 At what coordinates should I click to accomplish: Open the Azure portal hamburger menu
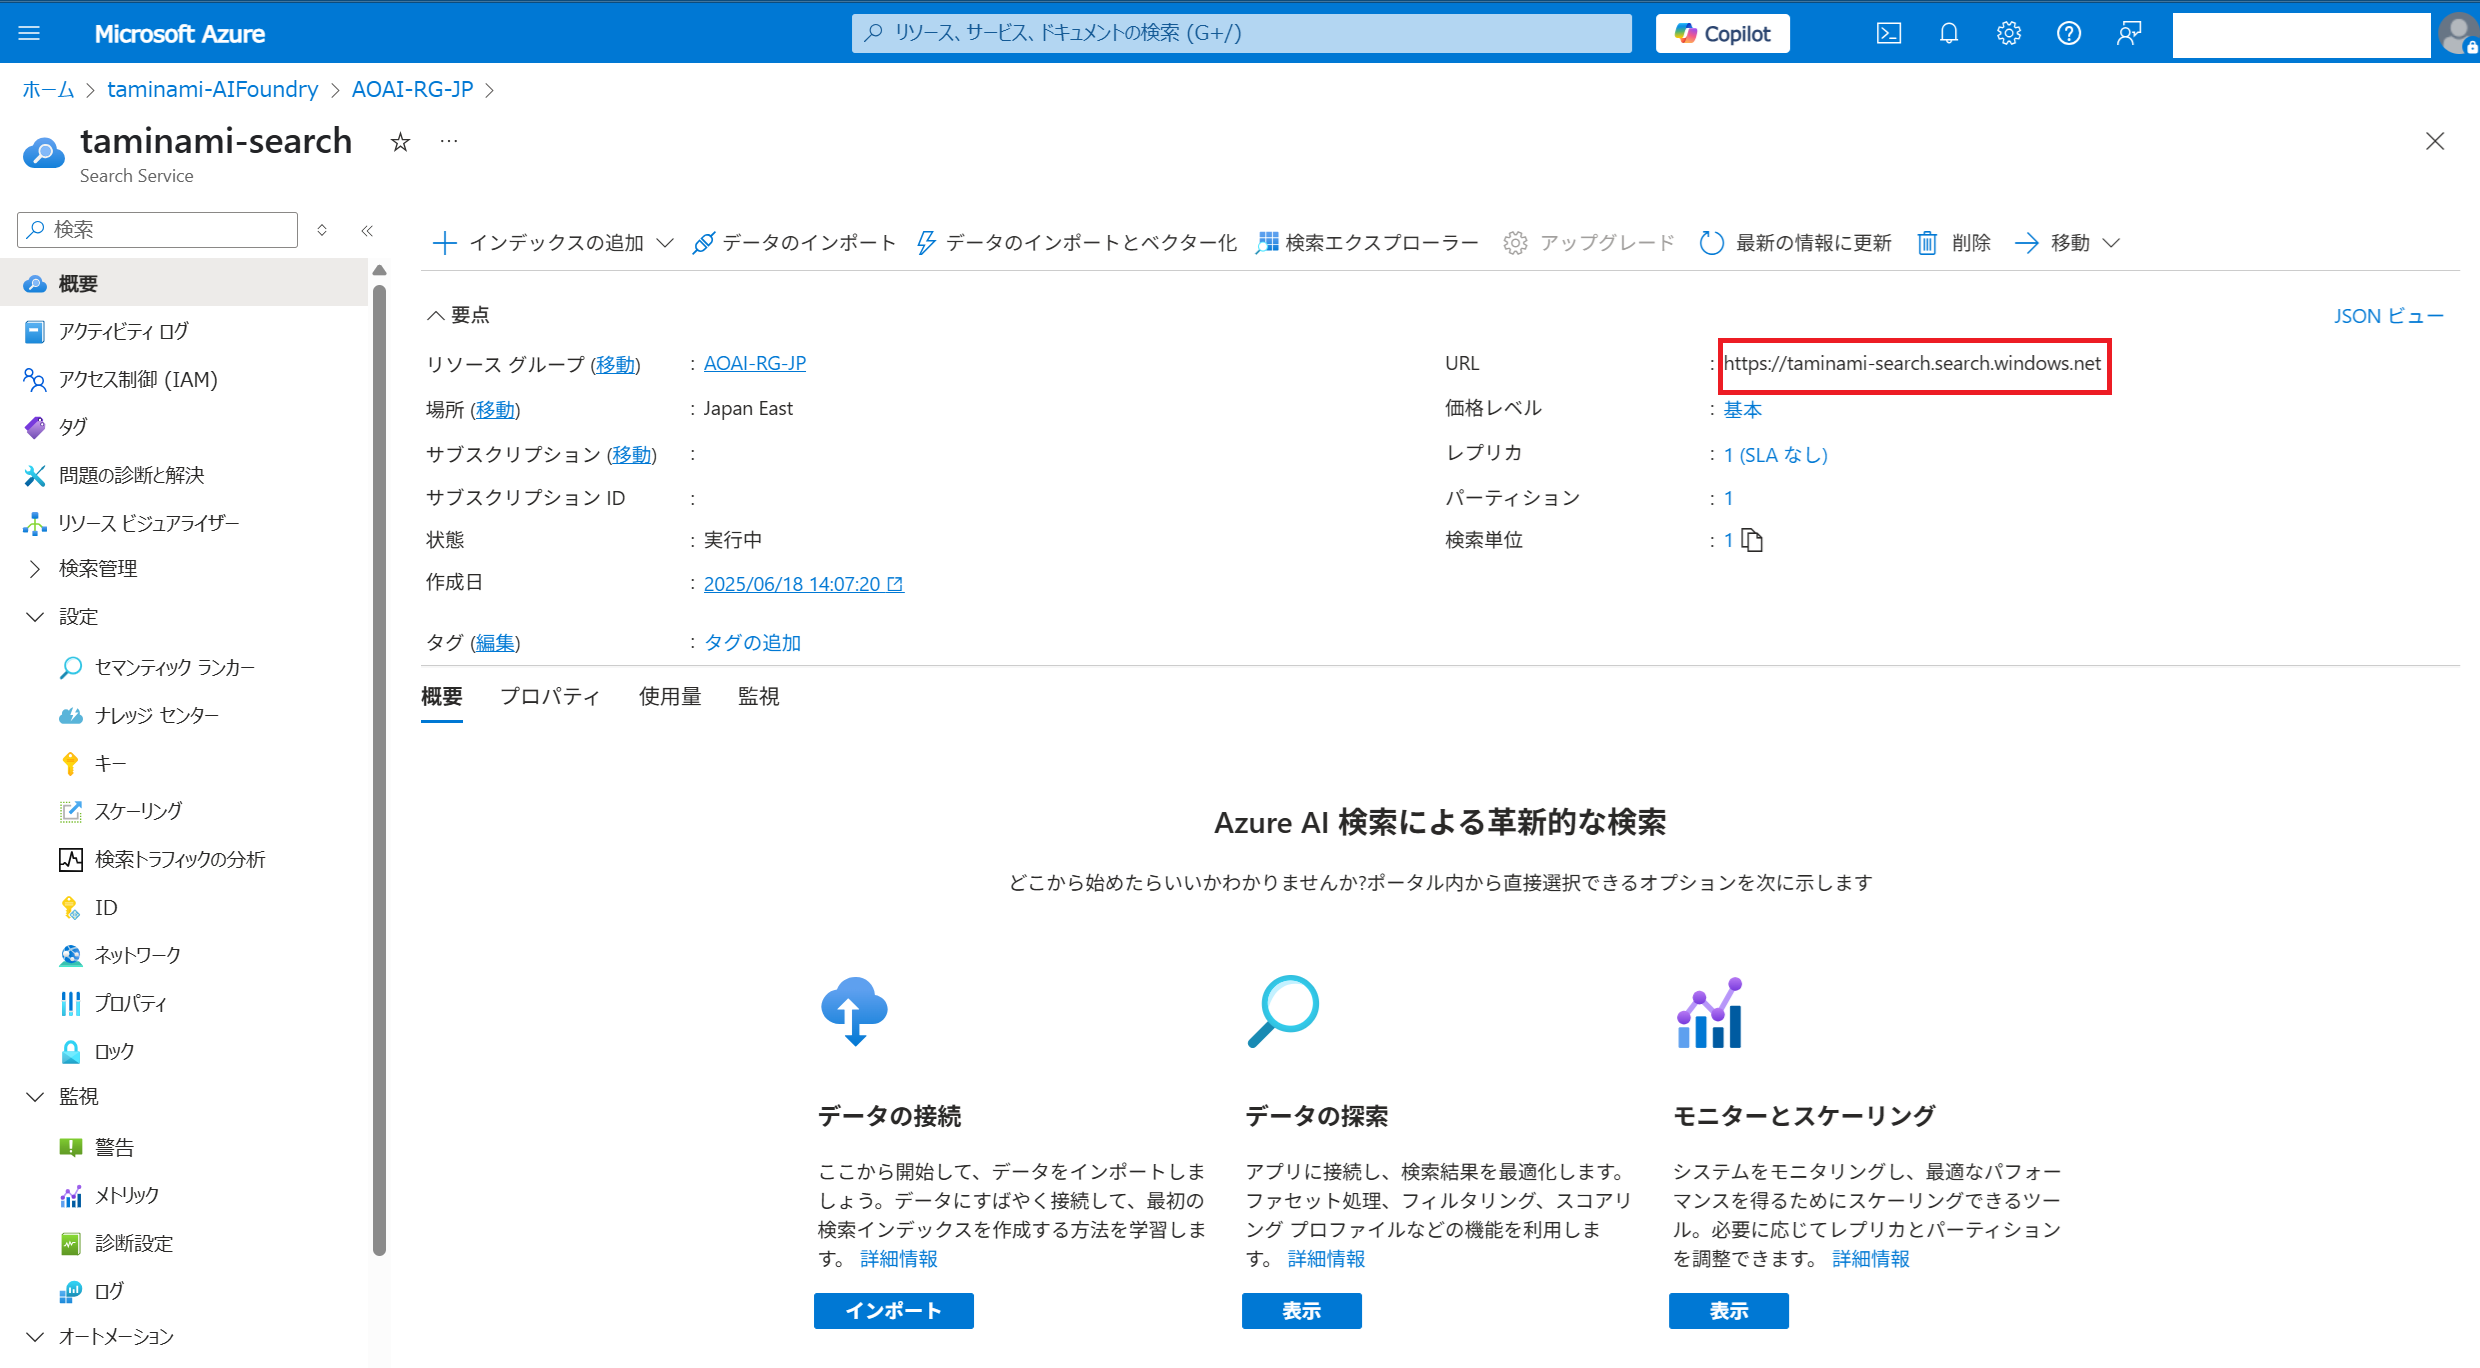pyautogui.click(x=29, y=34)
